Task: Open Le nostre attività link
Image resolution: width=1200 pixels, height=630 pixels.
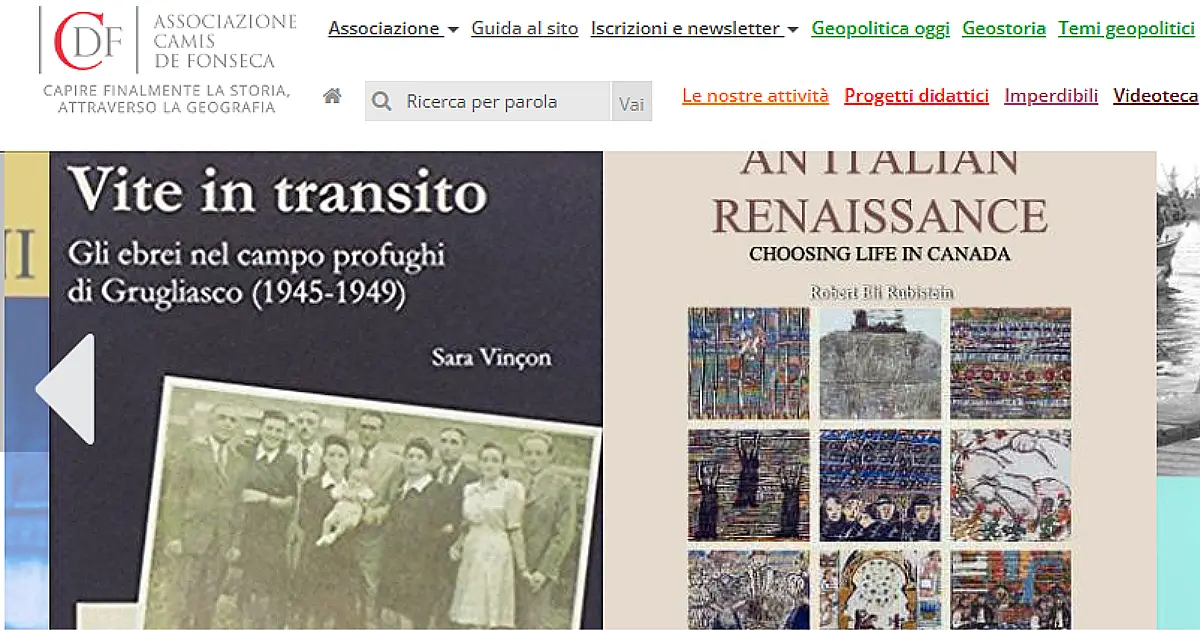Action: pyautogui.click(x=755, y=96)
